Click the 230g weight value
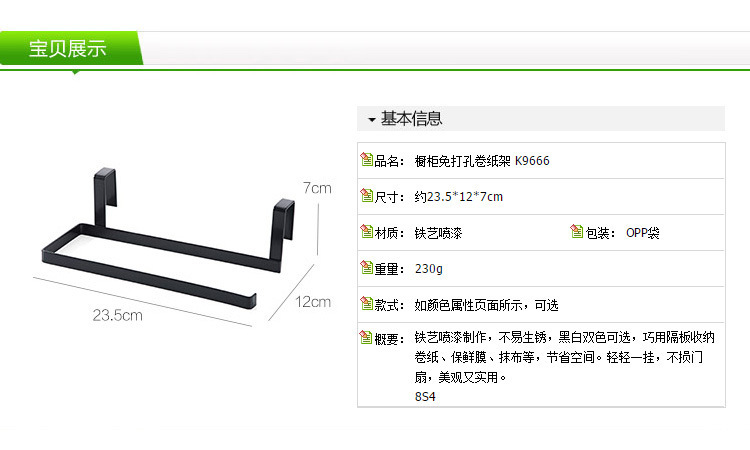 point(429,269)
